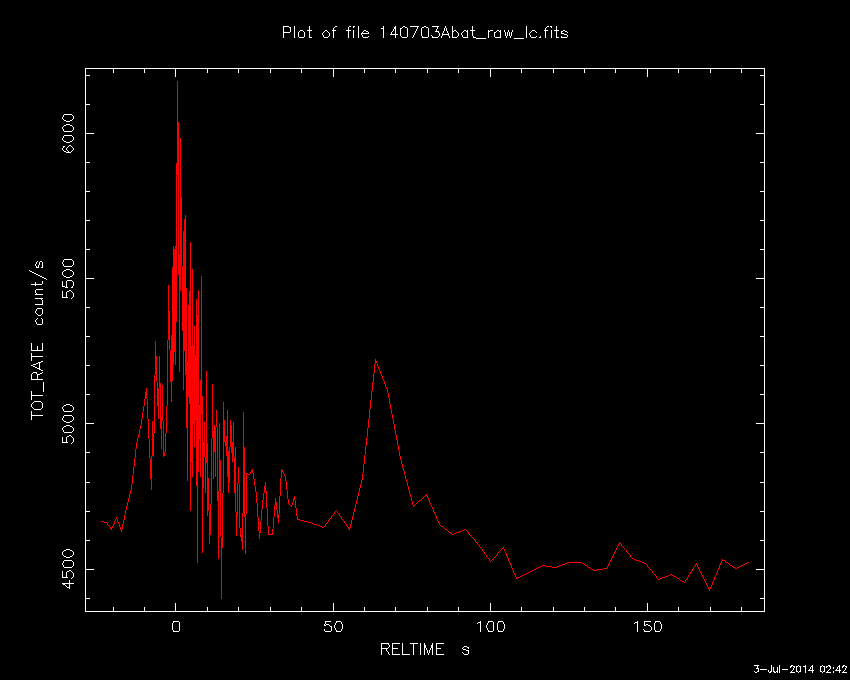Click the y-axis label 'TOT_RATE count/s'
This screenshot has height=680, width=850.
37,339
